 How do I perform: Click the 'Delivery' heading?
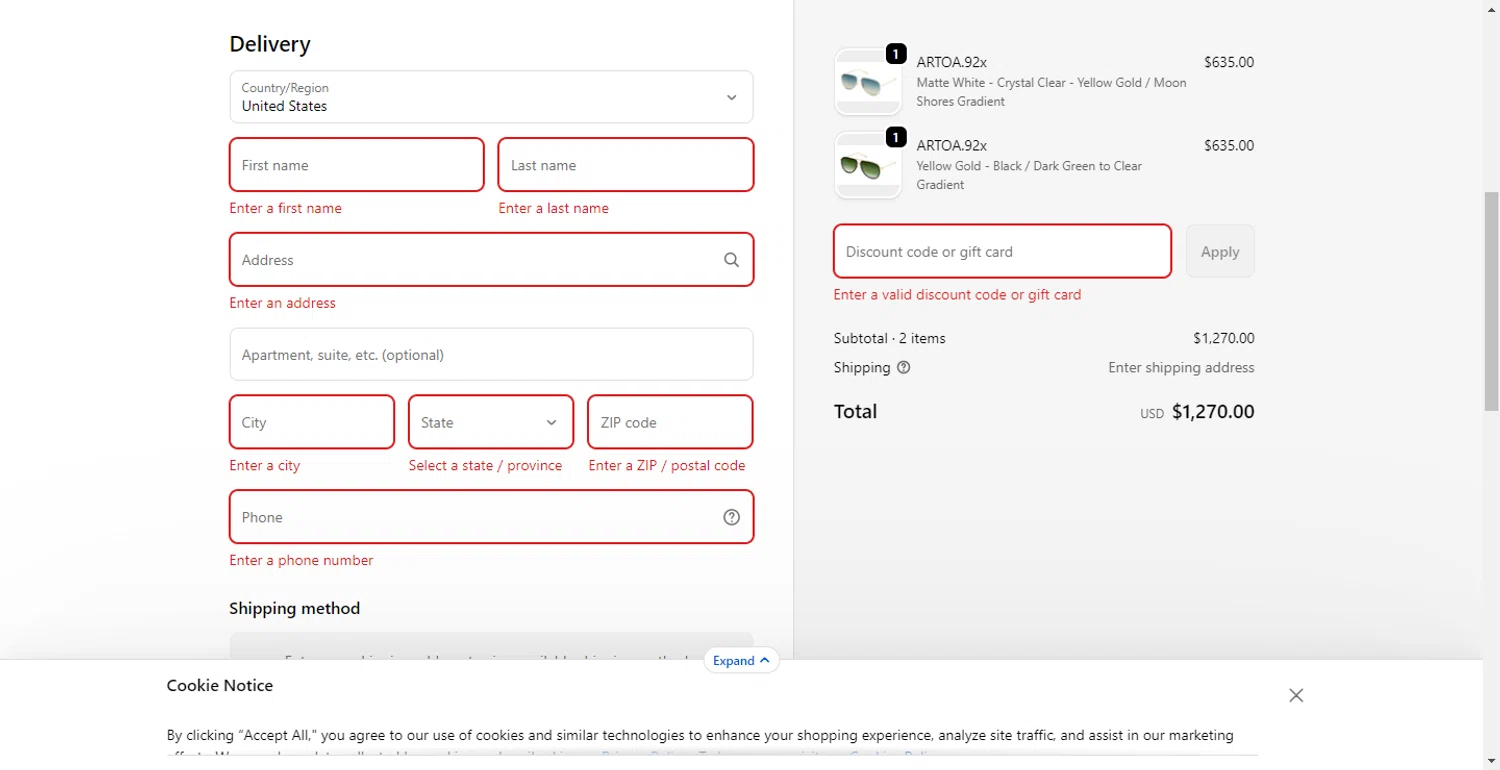[270, 44]
